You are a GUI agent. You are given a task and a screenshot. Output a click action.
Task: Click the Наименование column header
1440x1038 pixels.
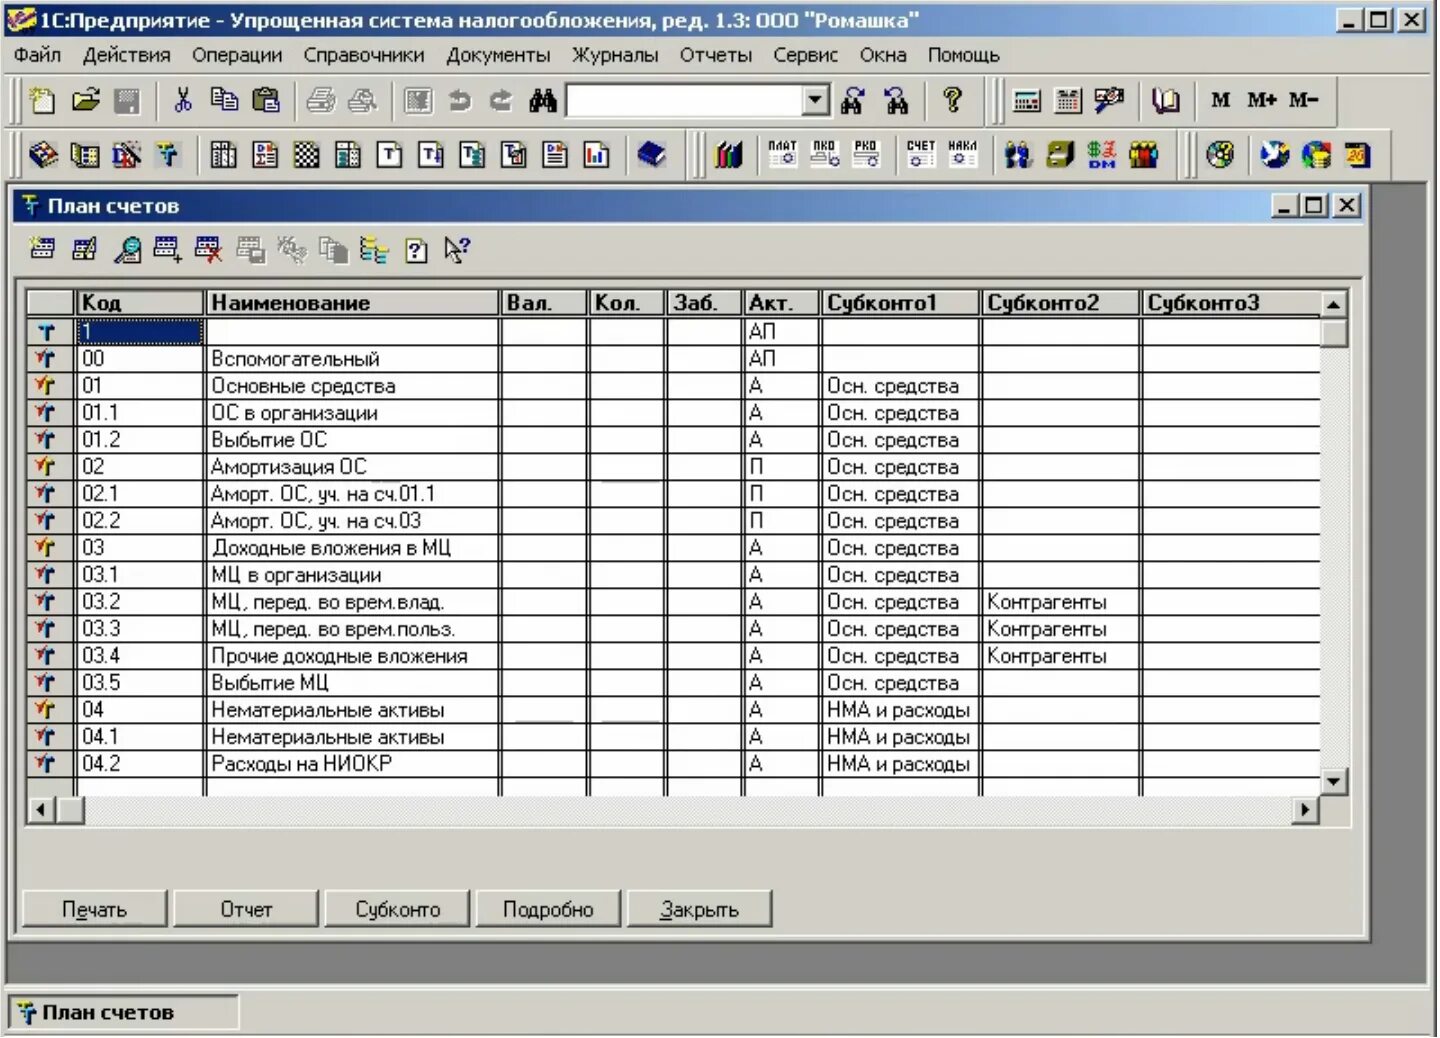[x=352, y=303]
